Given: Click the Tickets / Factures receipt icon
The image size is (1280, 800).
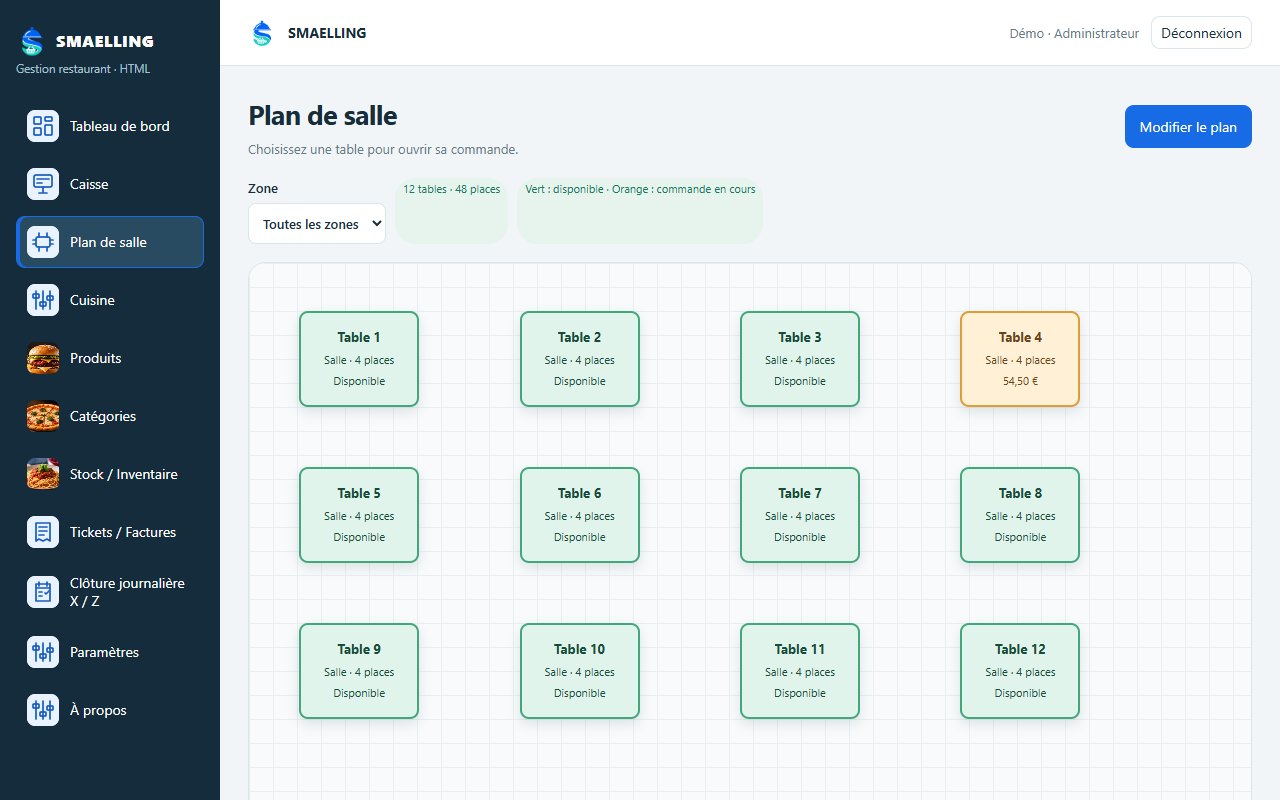Looking at the screenshot, I should point(43,532).
